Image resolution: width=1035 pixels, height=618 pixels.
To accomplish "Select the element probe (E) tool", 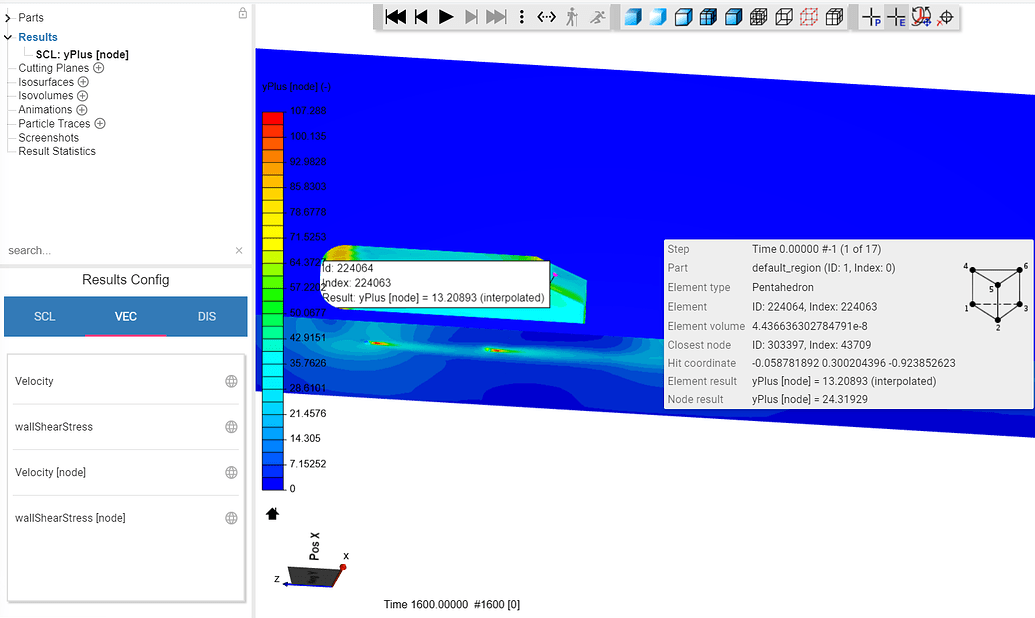I will (x=898, y=17).
